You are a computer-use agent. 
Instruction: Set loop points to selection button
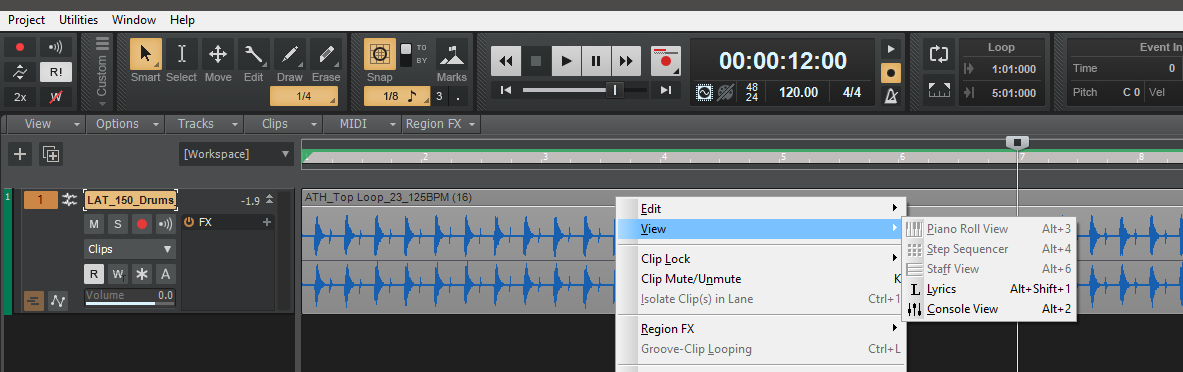(939, 91)
